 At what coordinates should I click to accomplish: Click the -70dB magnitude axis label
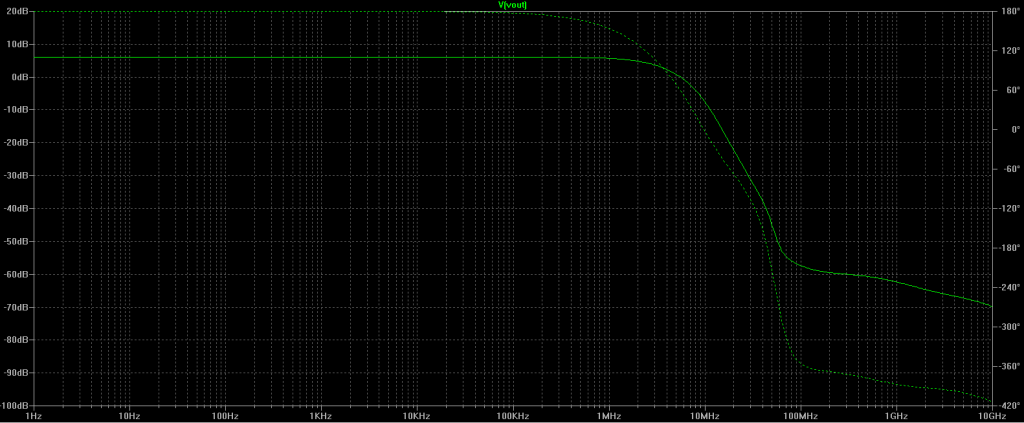[x=16, y=307]
